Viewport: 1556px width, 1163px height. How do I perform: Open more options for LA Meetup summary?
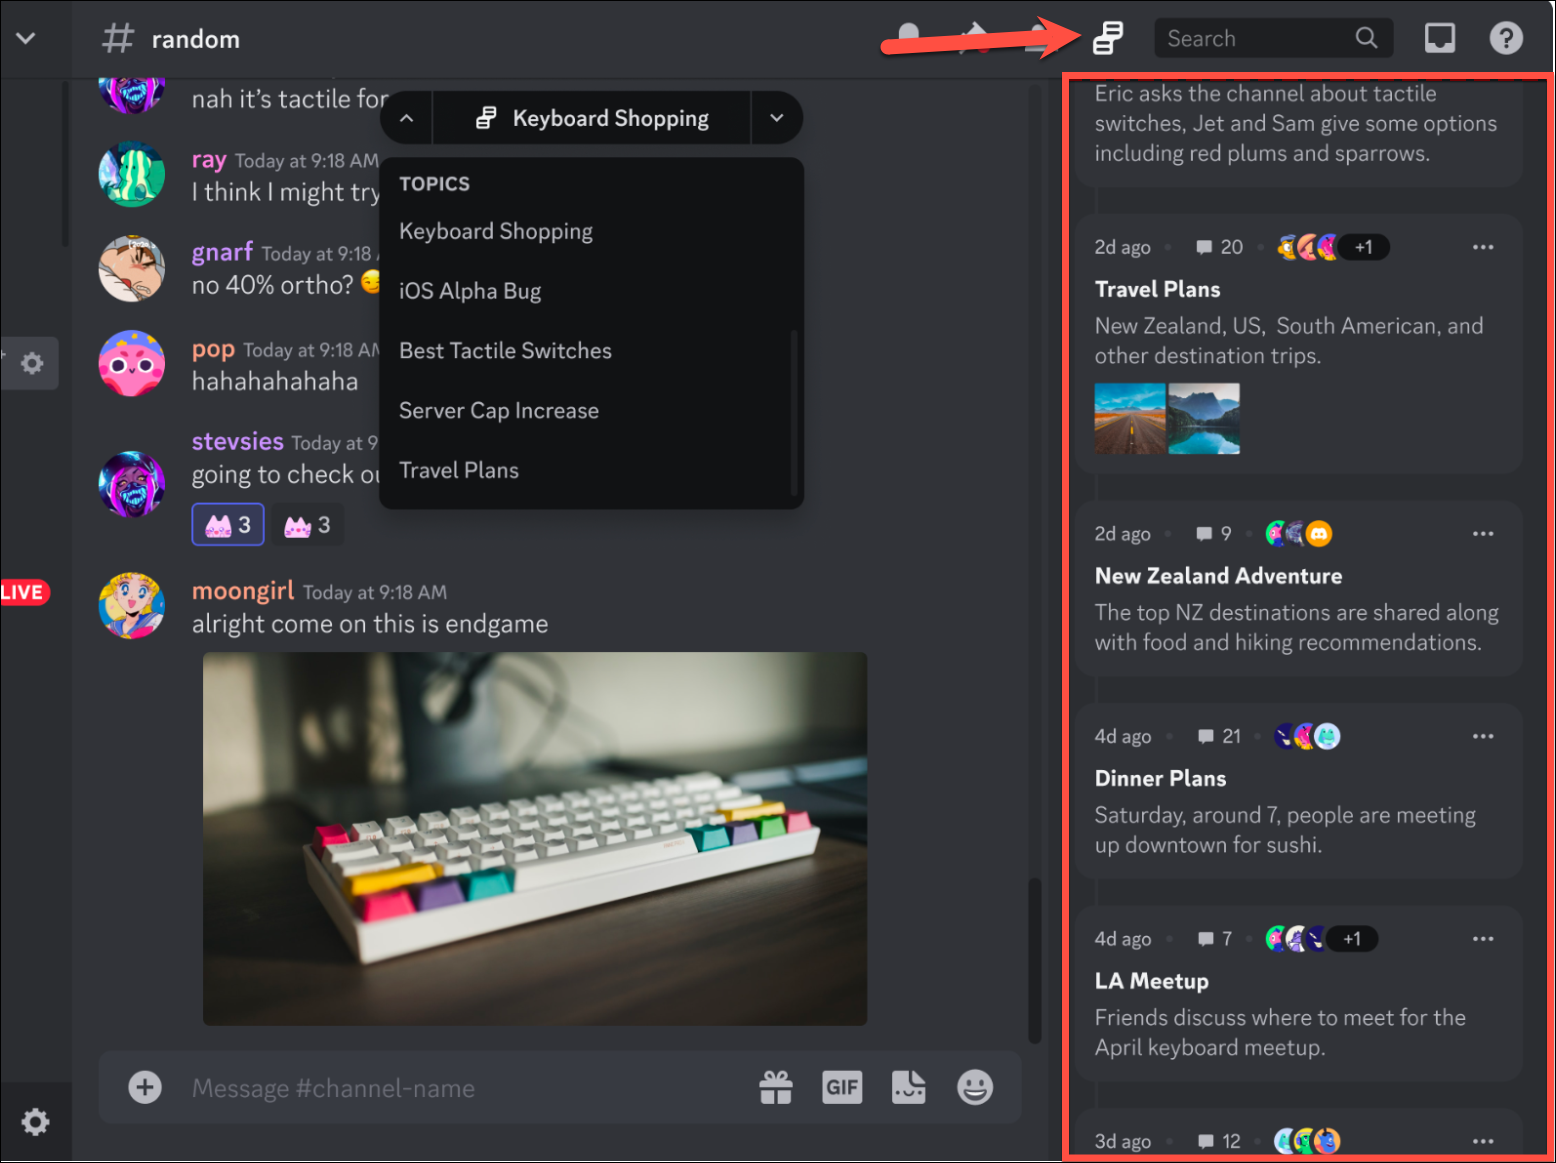(x=1483, y=939)
